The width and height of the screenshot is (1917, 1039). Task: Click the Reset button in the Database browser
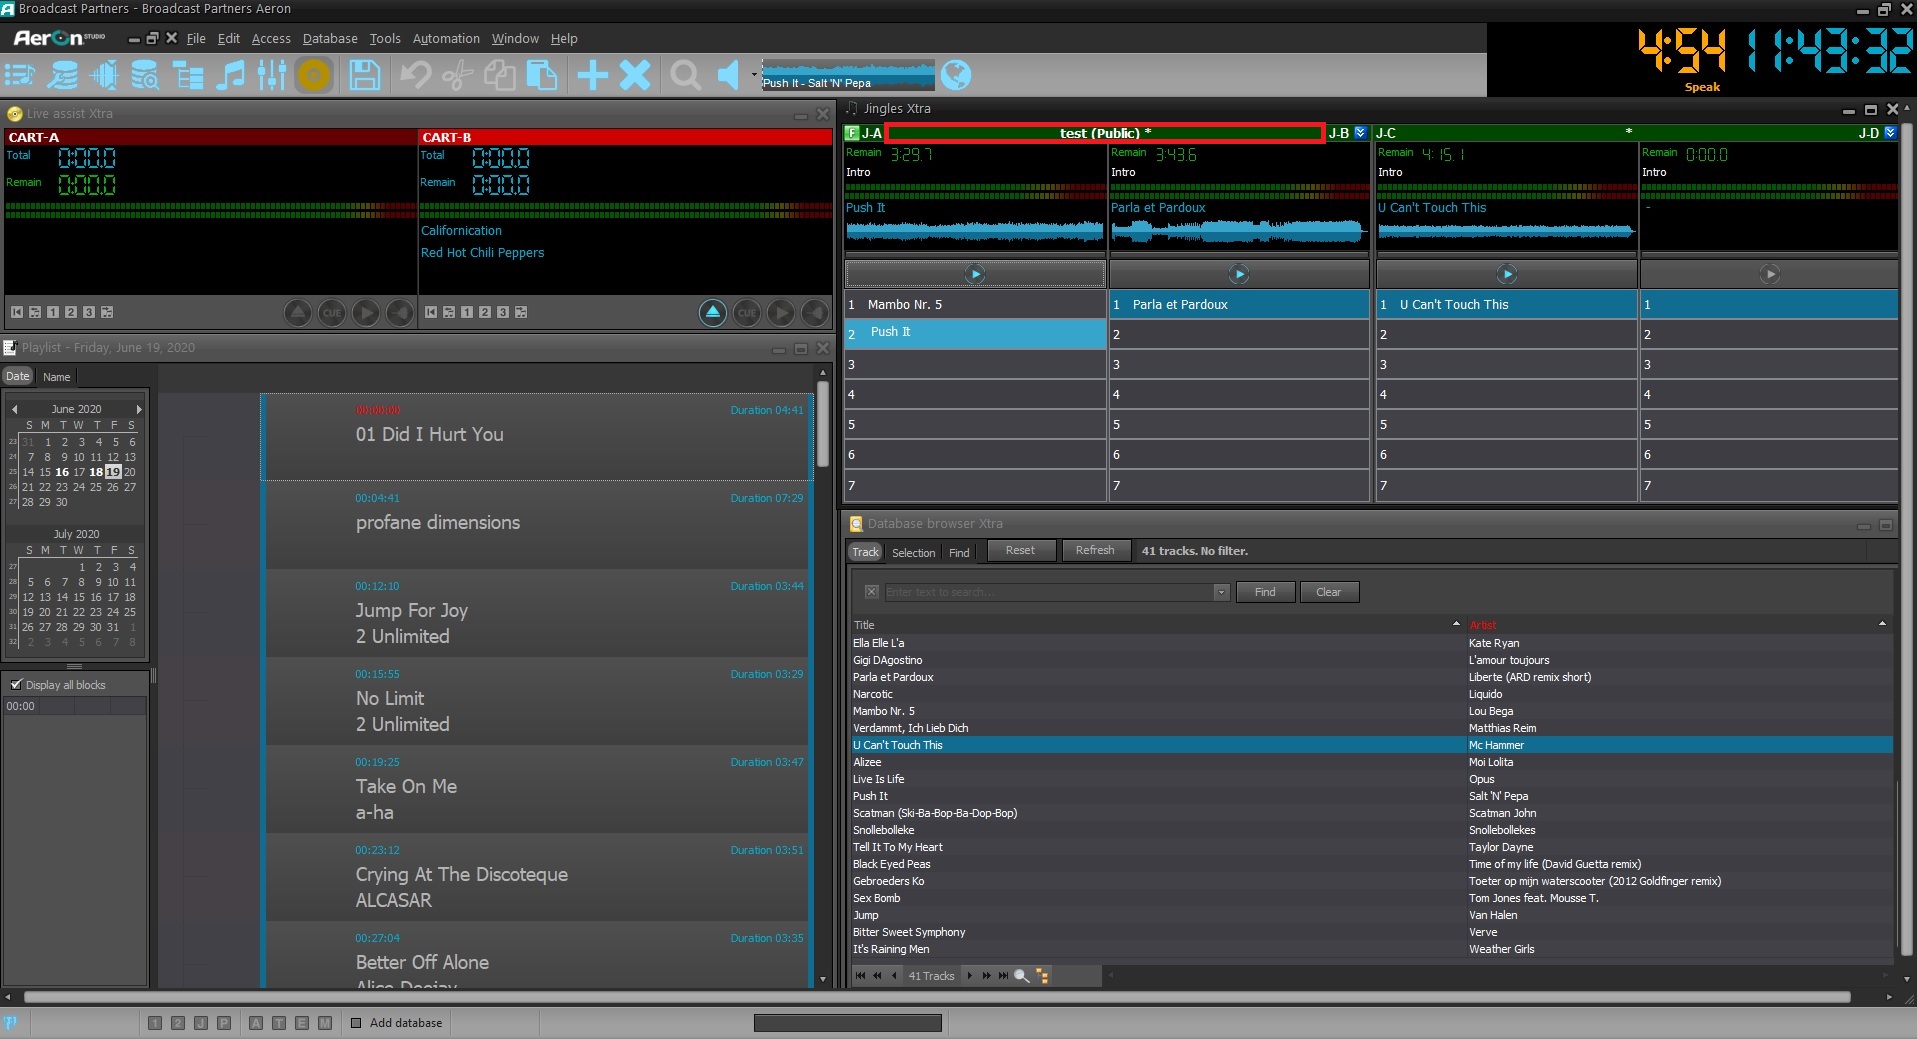1020,551
